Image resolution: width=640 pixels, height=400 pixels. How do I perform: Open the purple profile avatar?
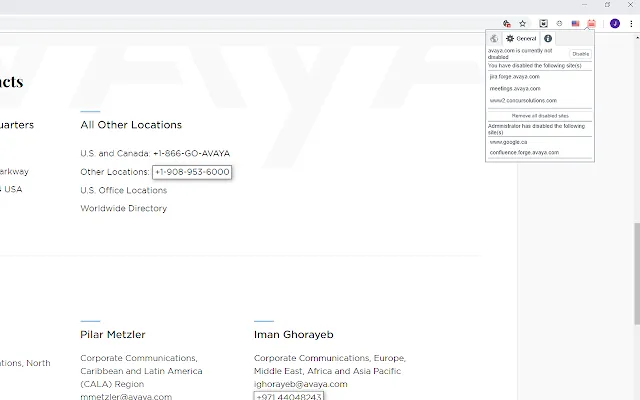pyautogui.click(x=615, y=24)
